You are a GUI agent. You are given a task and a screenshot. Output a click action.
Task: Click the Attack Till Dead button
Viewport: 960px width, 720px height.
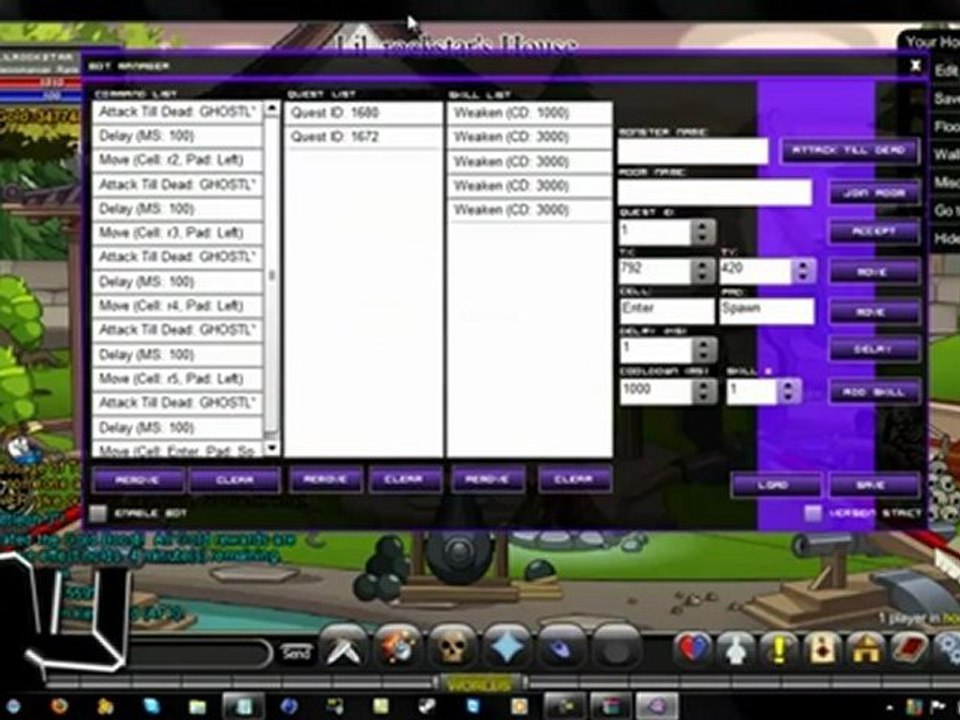coord(850,150)
